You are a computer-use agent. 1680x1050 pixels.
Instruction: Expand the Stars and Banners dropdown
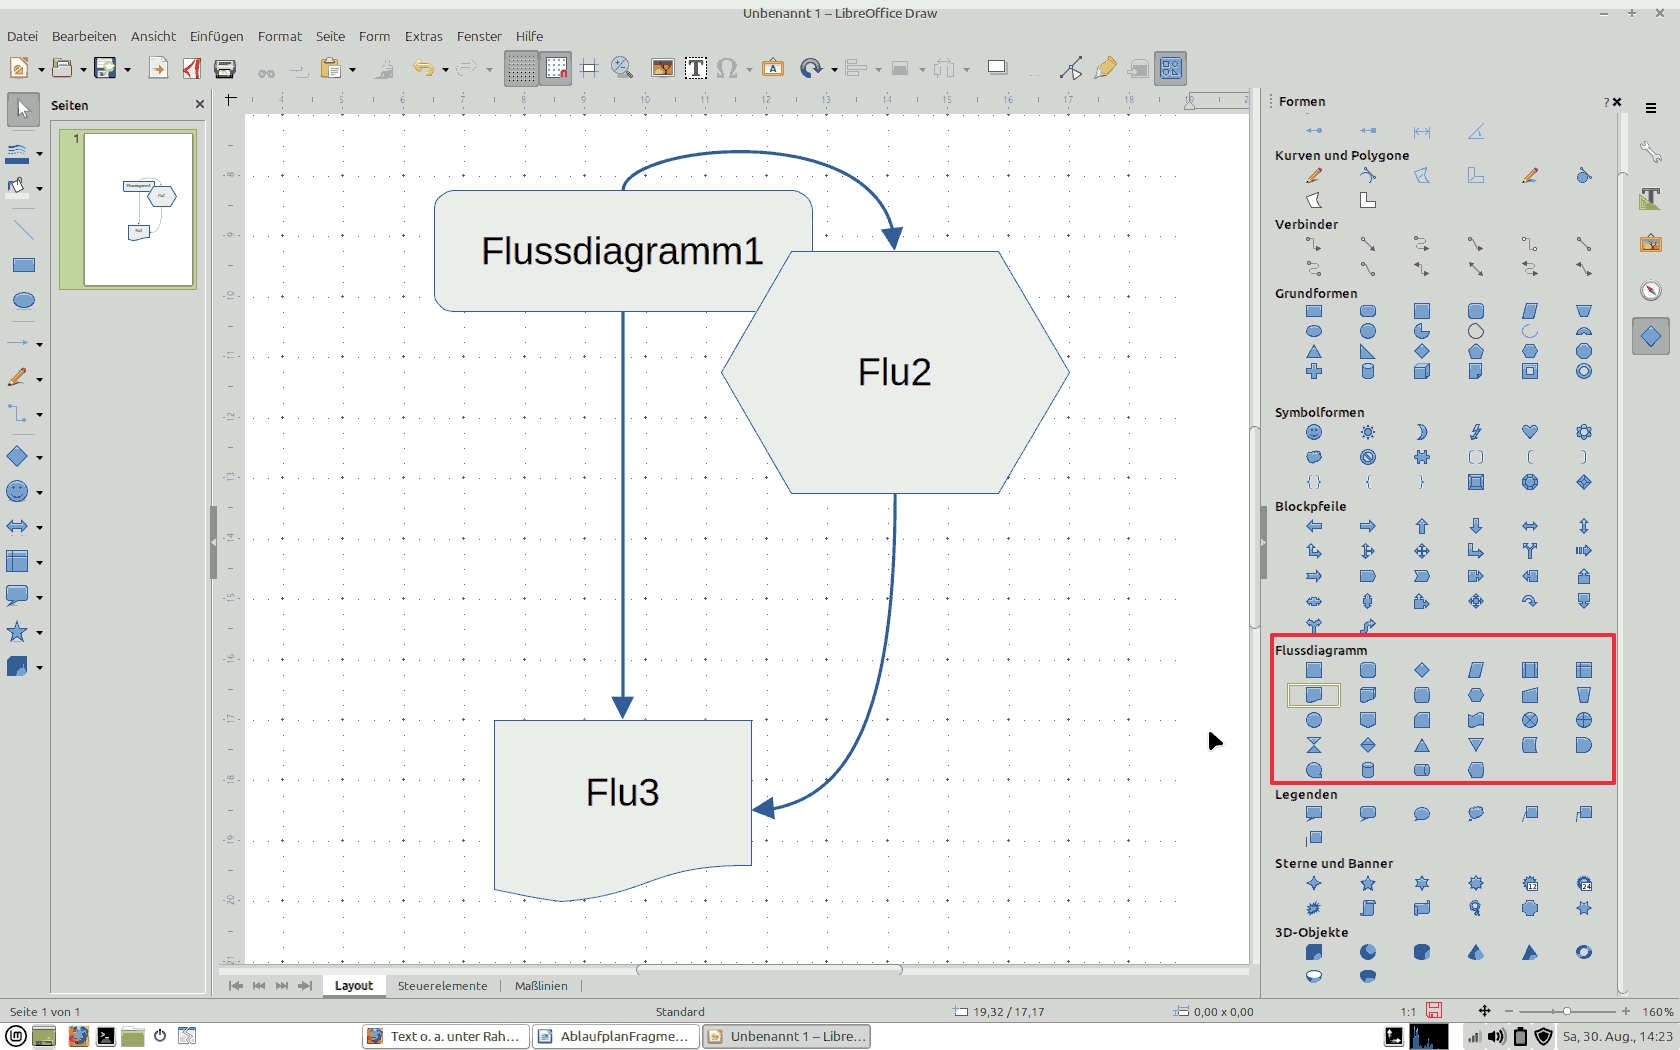(x=40, y=633)
